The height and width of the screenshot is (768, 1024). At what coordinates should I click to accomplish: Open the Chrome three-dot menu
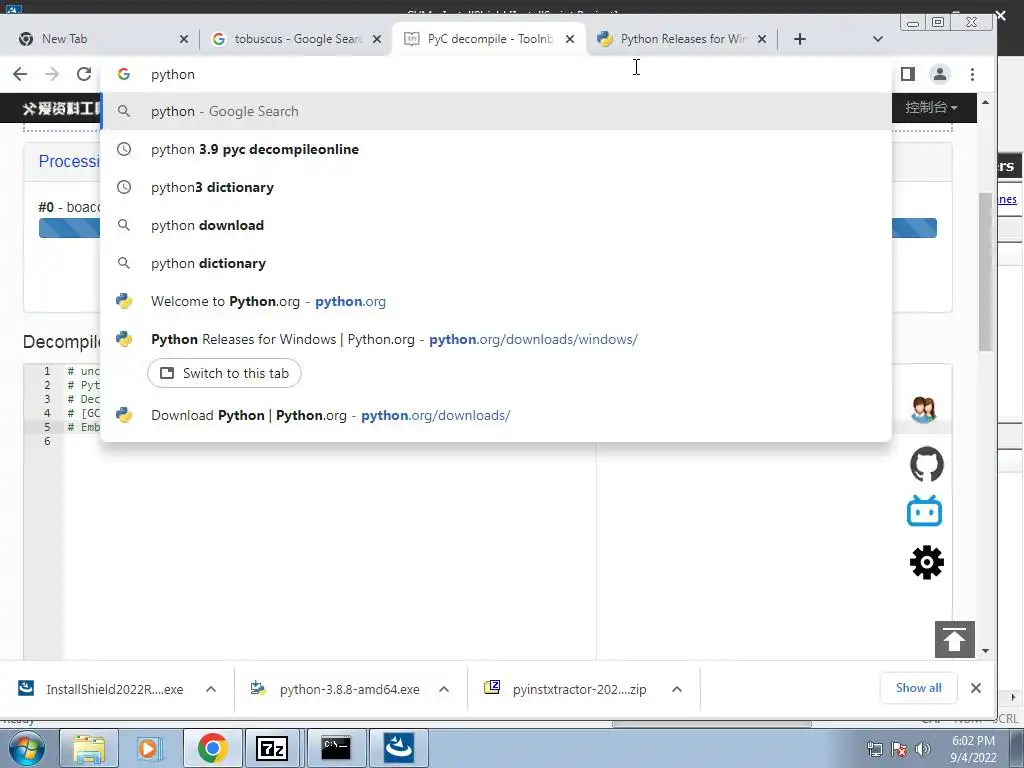point(972,74)
